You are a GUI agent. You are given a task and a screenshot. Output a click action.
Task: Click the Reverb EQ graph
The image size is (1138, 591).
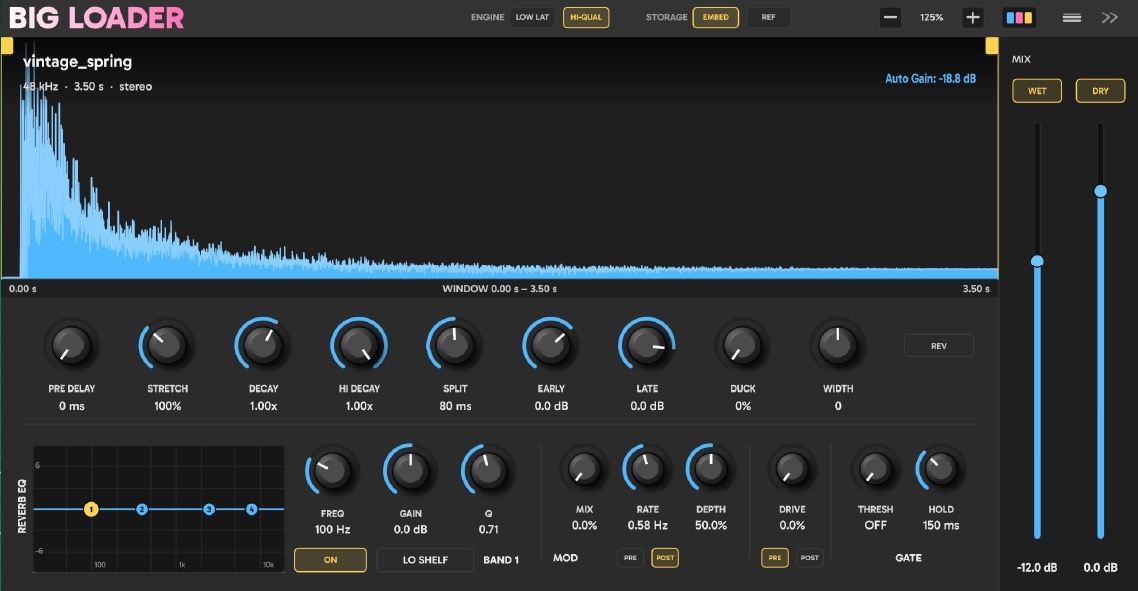tap(159, 509)
